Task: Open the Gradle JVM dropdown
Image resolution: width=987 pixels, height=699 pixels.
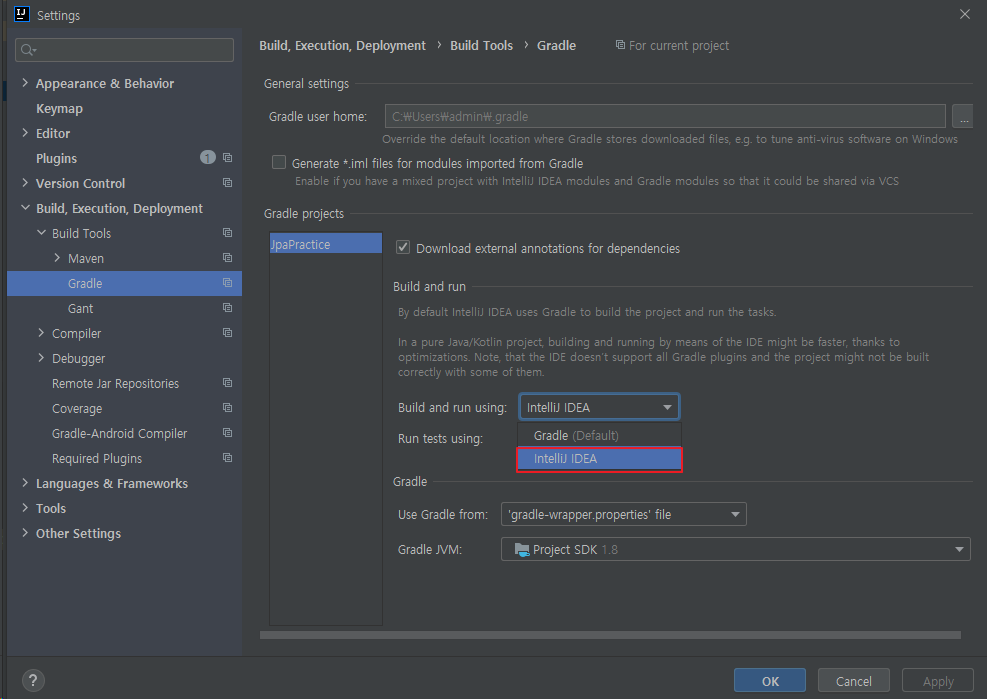Action: point(735,549)
